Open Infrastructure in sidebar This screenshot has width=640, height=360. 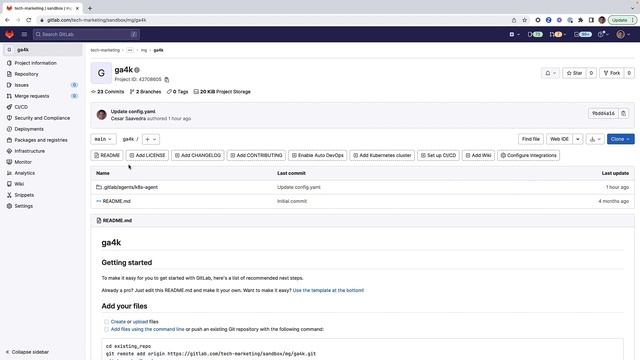[29, 151]
